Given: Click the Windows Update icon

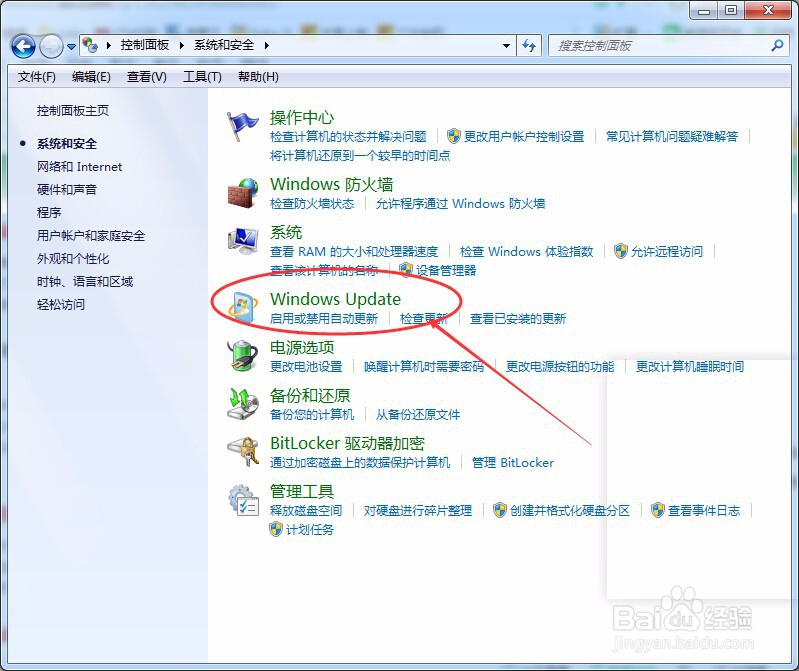Looking at the screenshot, I should point(243,307).
